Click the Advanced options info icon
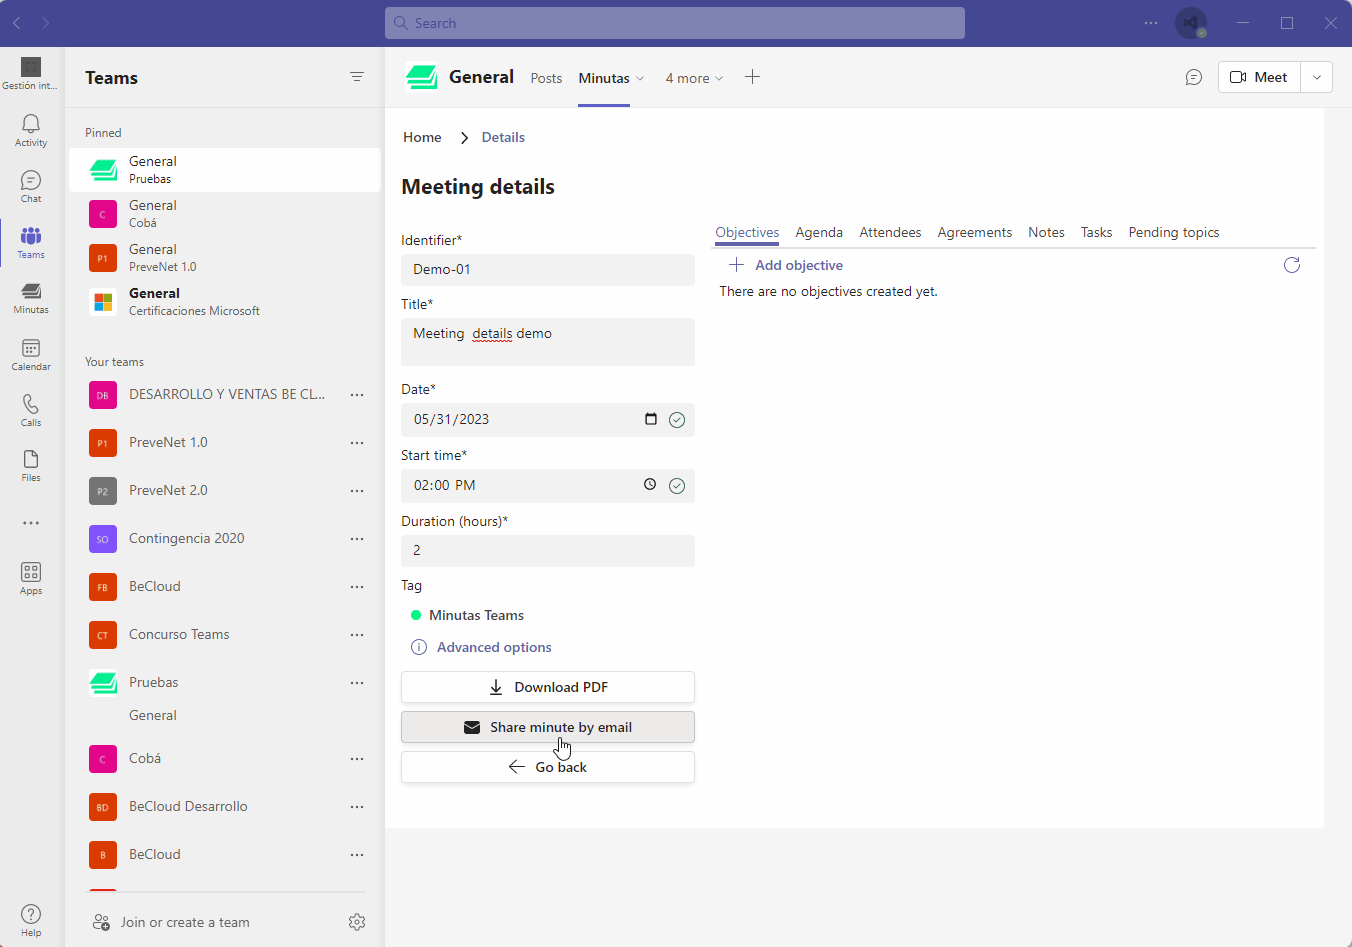Viewport: 1352px width, 947px height. pyautogui.click(x=419, y=647)
